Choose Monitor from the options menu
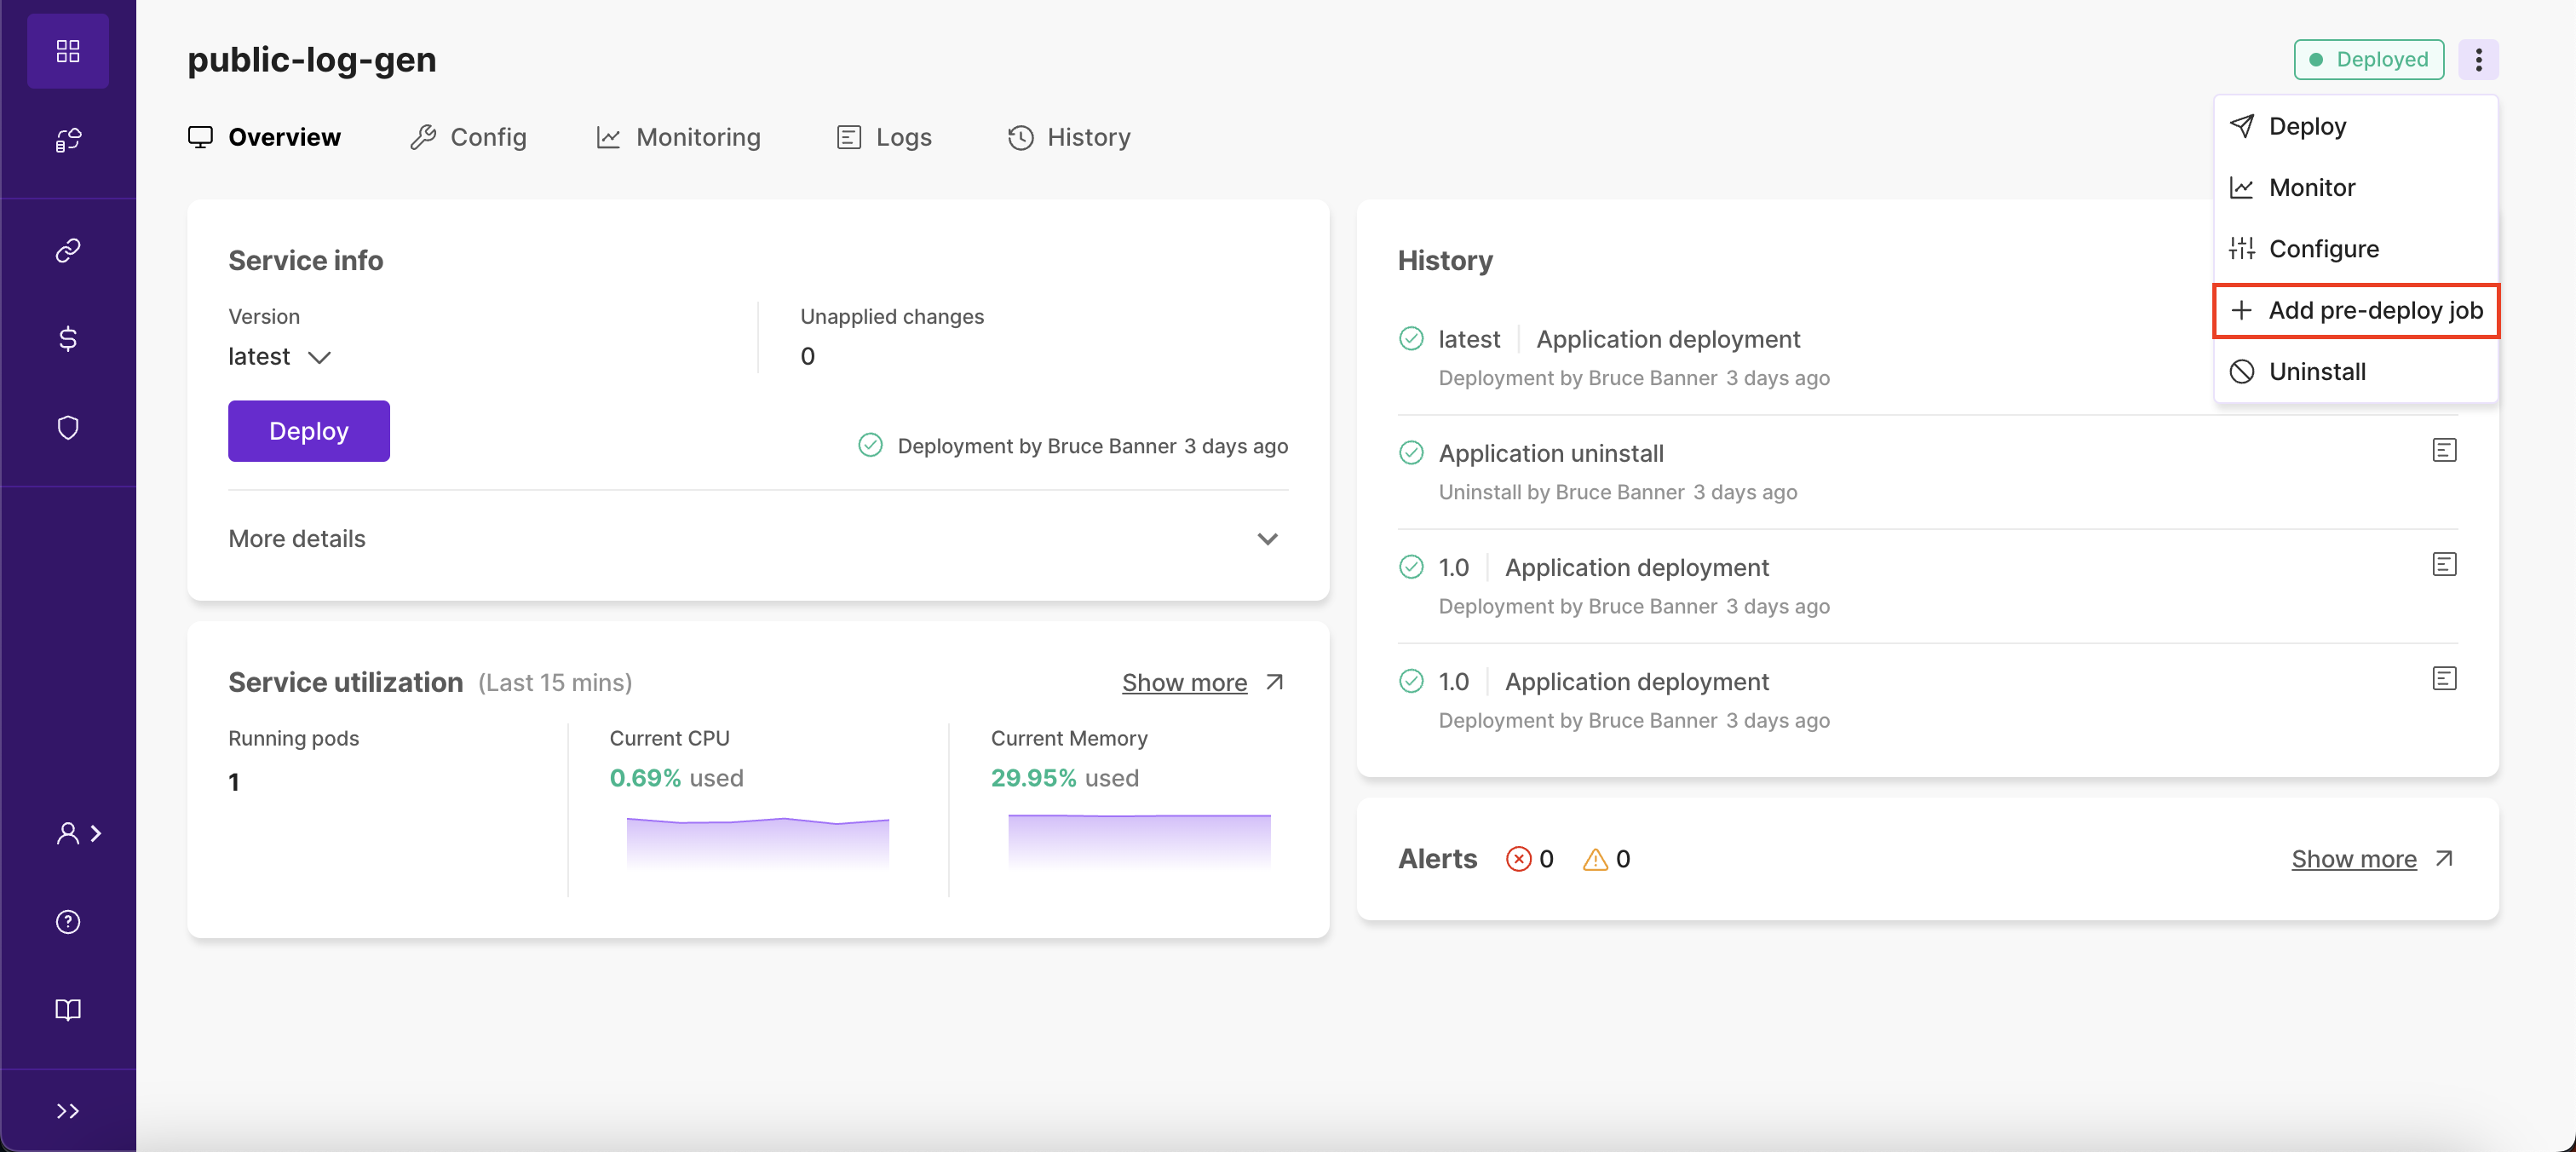This screenshot has height=1152, width=2576. tap(2356, 188)
